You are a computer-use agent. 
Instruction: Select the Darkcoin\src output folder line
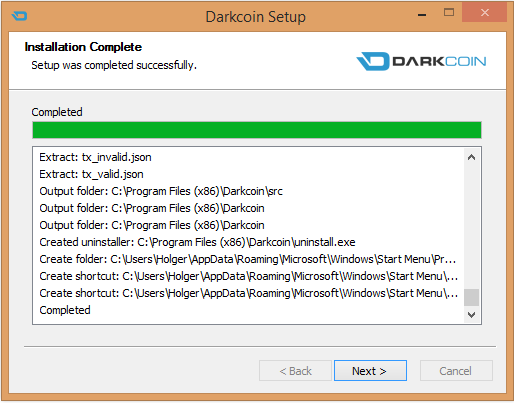pyautogui.click(x=161, y=191)
